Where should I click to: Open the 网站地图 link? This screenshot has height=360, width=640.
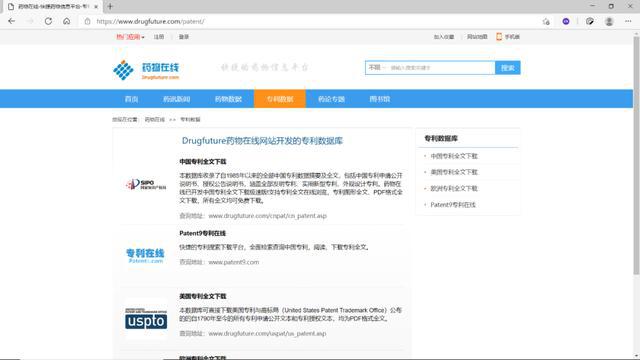tap(477, 37)
